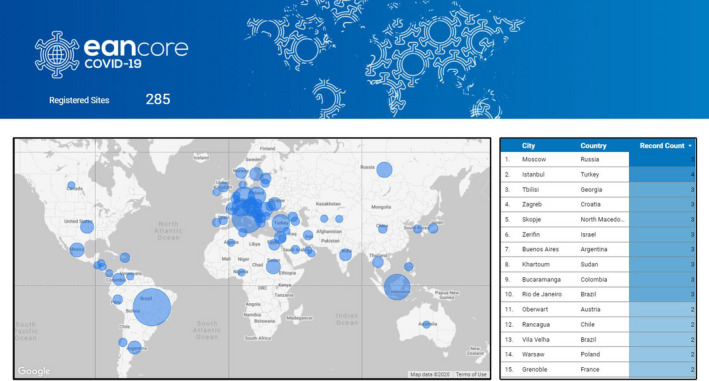Click the Registered Sites 285 scorecard
709x381 pixels.
[110, 99]
